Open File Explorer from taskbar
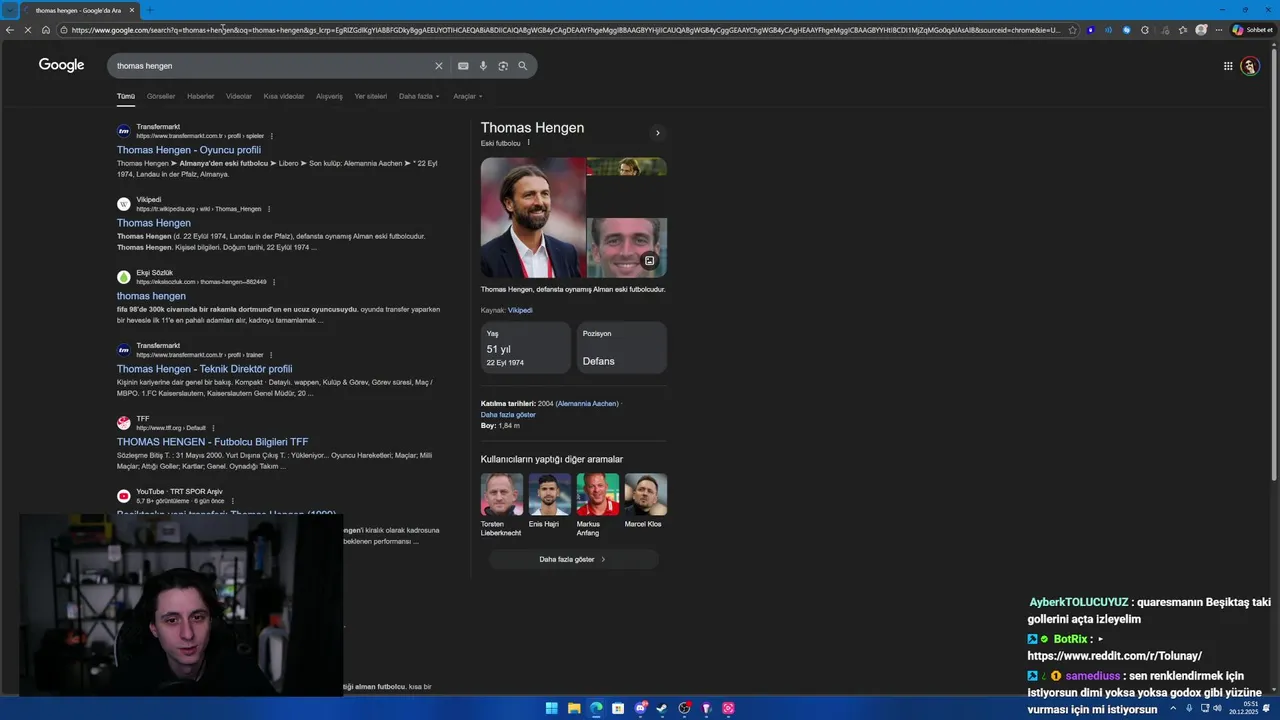 point(574,708)
